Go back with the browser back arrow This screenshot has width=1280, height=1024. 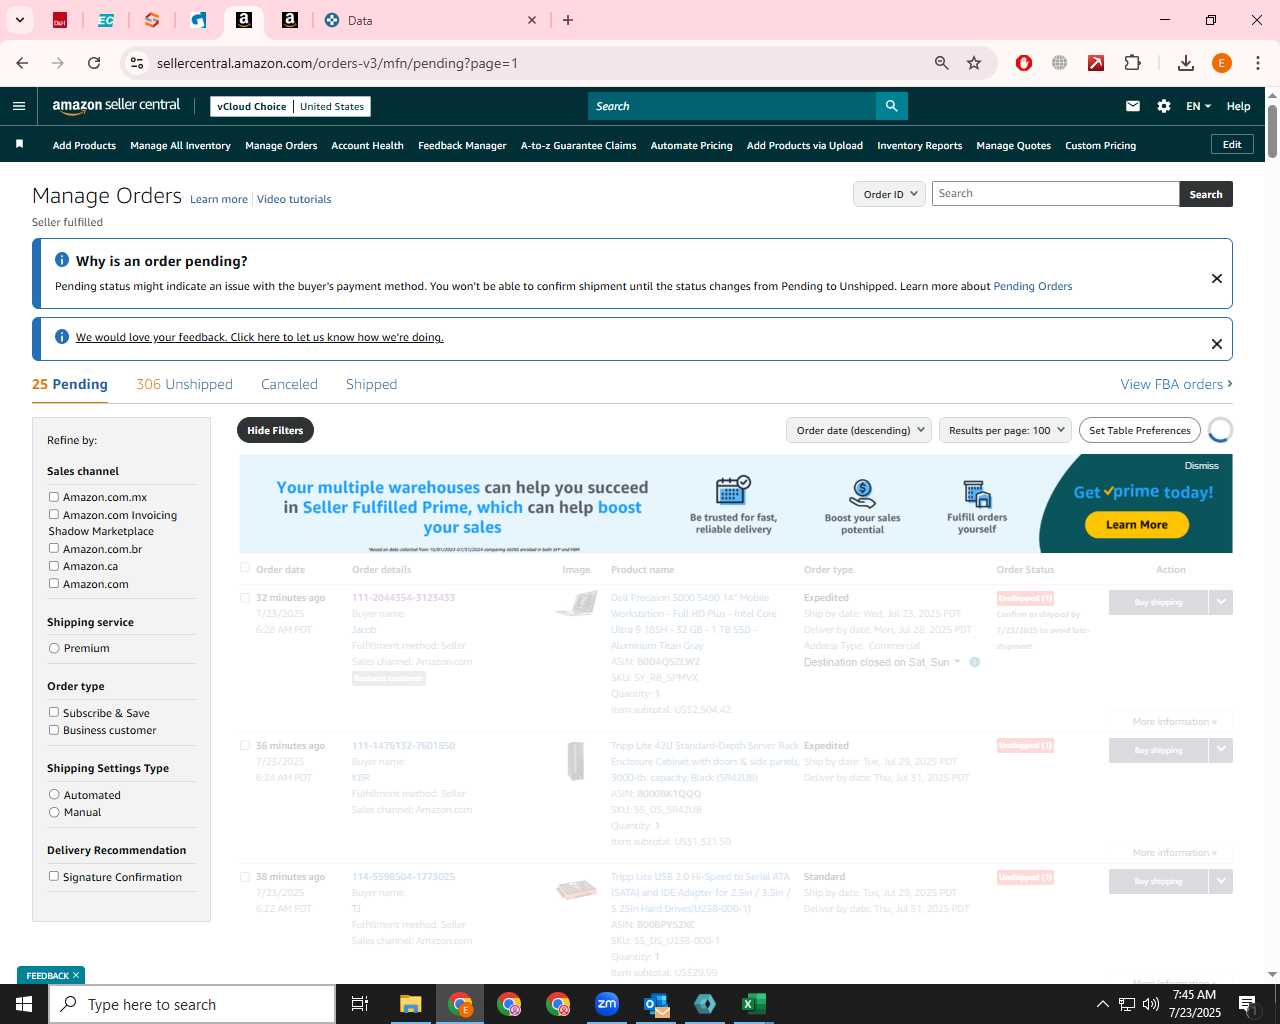coord(22,63)
